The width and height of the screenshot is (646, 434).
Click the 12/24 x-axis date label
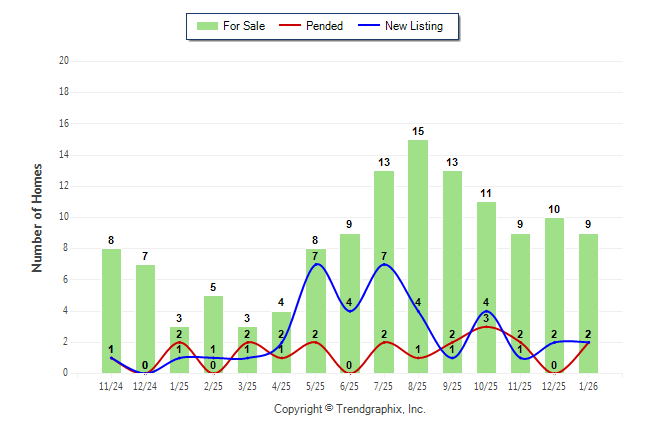tap(146, 385)
